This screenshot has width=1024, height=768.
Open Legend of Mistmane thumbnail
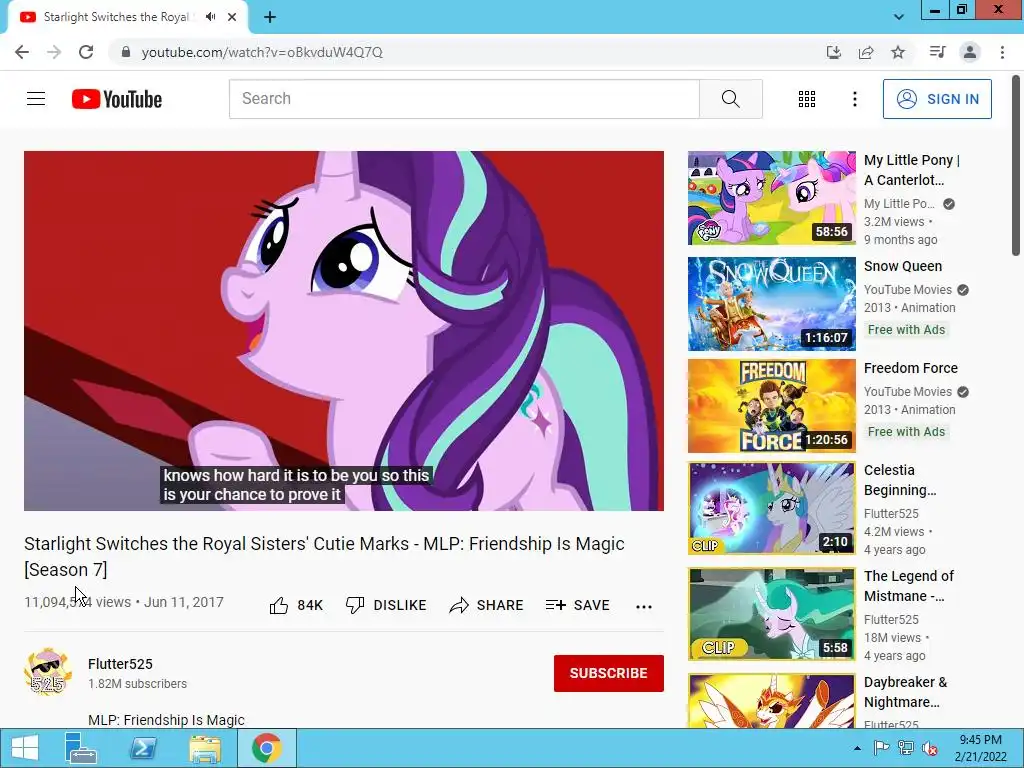[x=771, y=614]
